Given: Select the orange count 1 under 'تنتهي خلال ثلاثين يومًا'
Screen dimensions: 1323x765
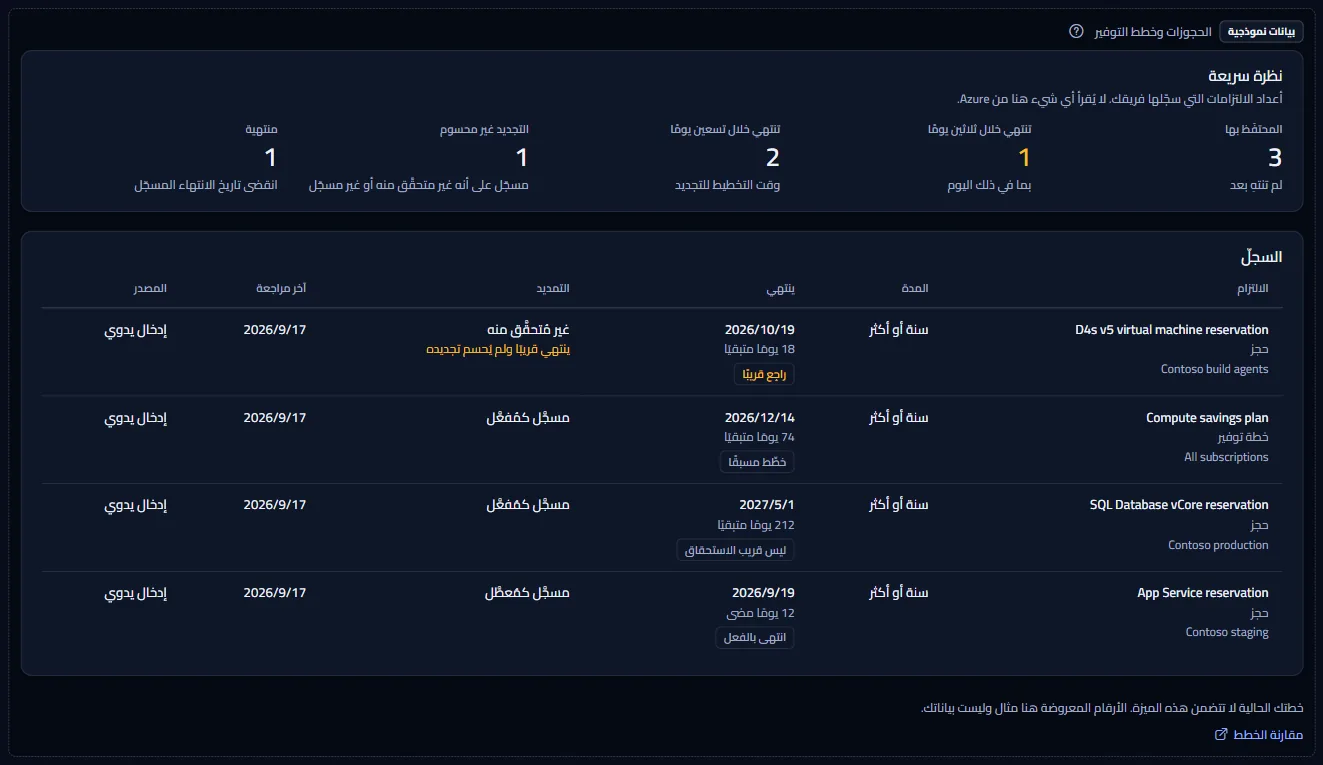Looking at the screenshot, I should pos(1024,157).
